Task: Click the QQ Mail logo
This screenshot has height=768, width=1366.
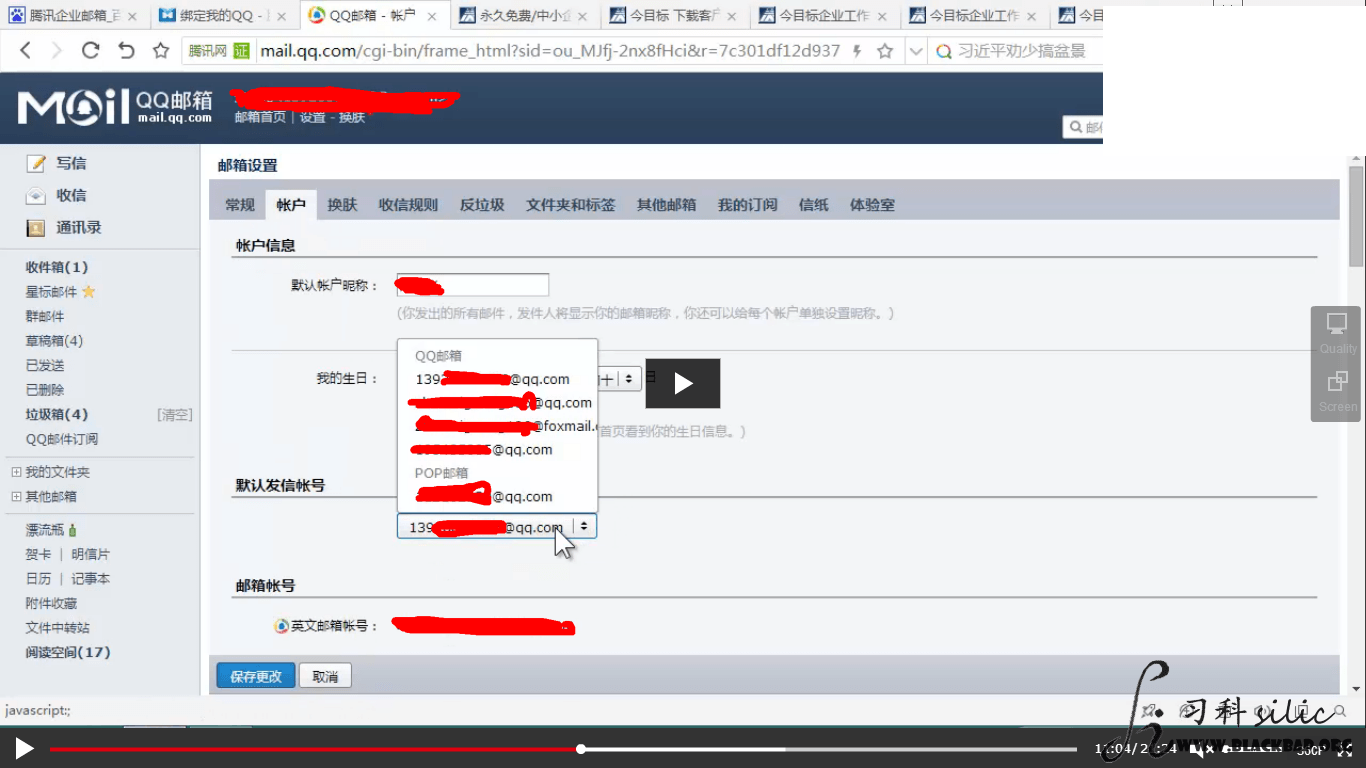Action: coord(115,106)
